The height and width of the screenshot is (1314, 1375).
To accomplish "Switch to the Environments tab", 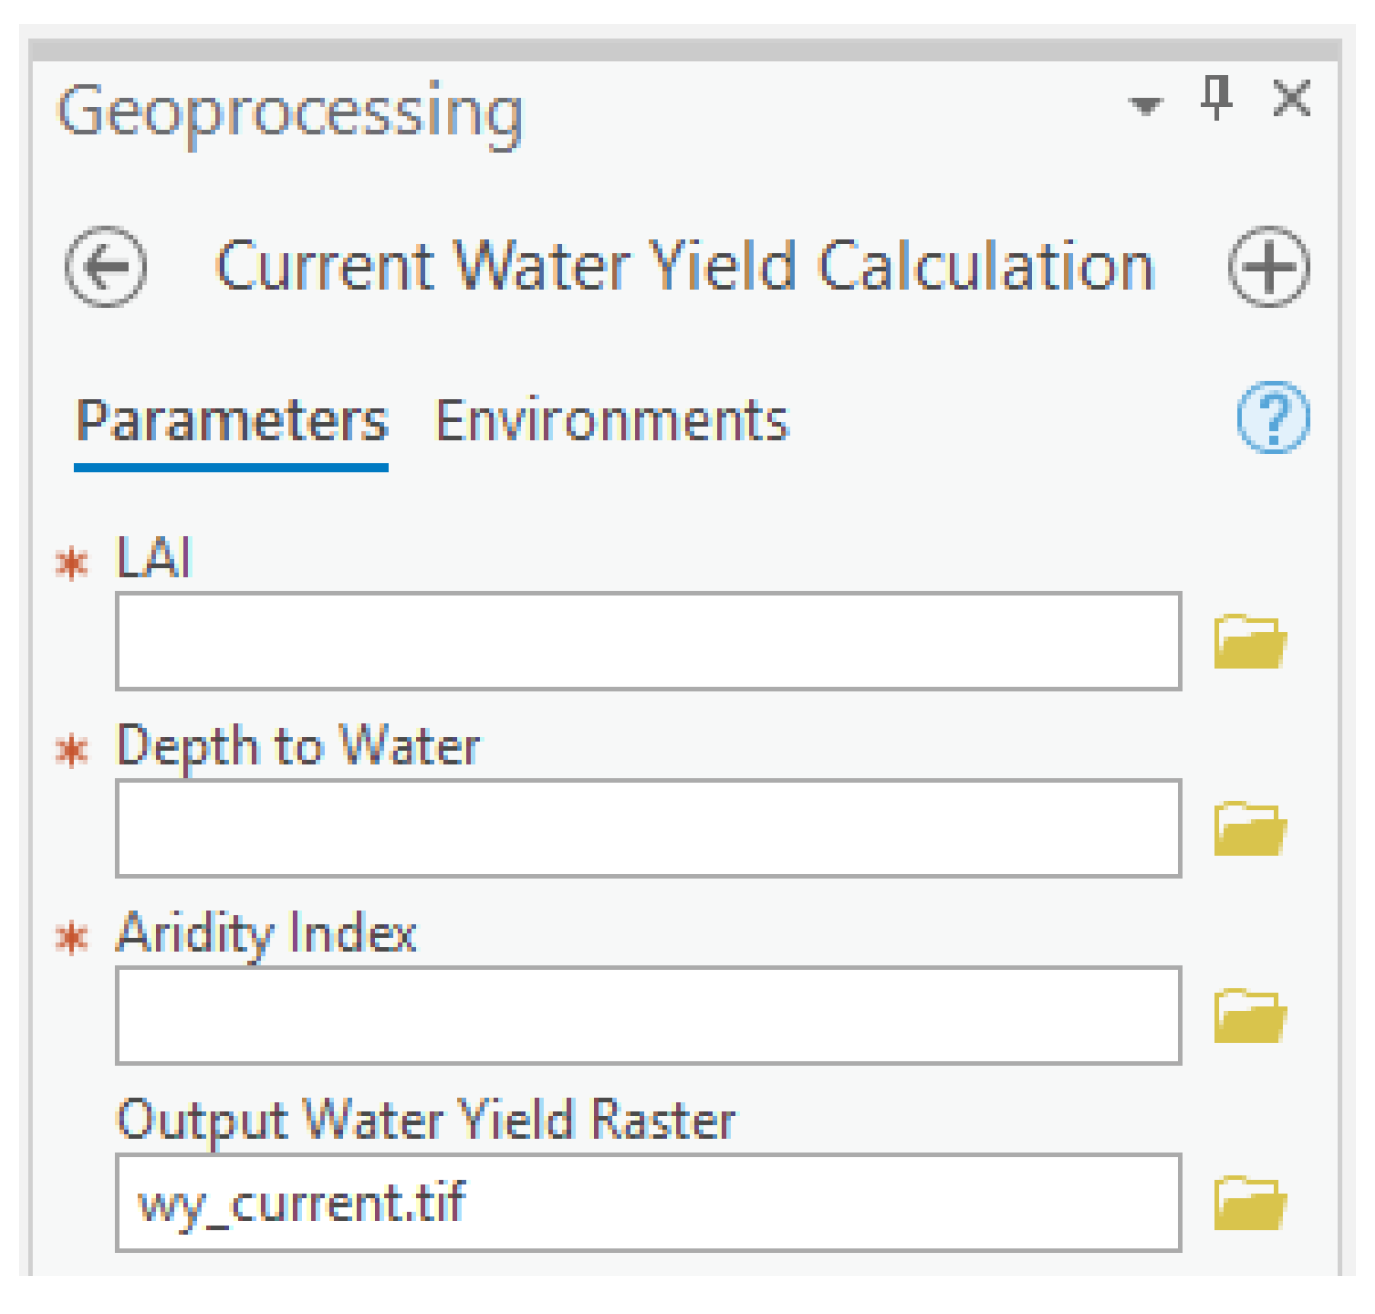I will [x=611, y=420].
